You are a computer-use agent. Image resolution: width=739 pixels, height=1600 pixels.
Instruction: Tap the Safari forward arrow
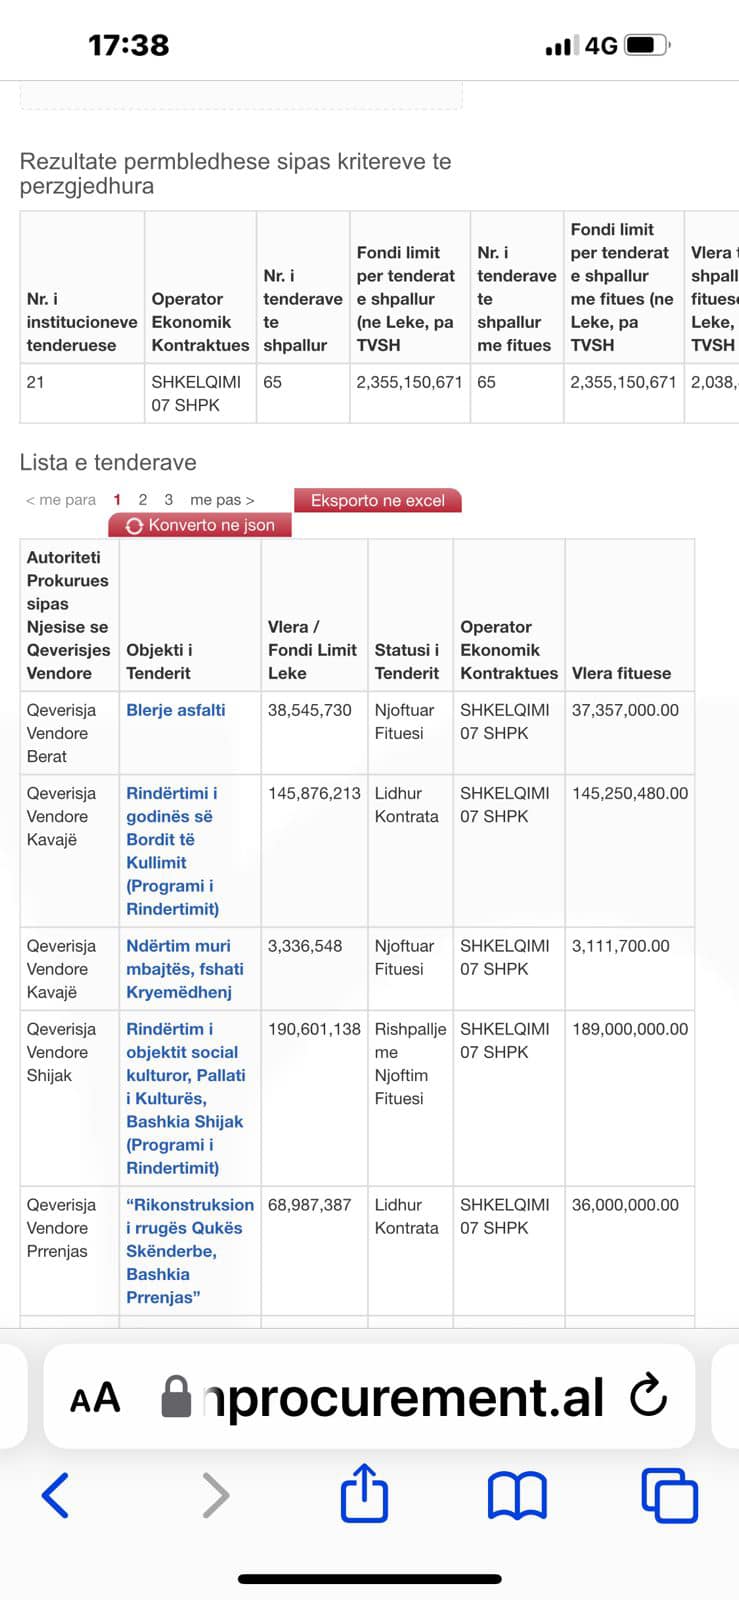[215, 1496]
